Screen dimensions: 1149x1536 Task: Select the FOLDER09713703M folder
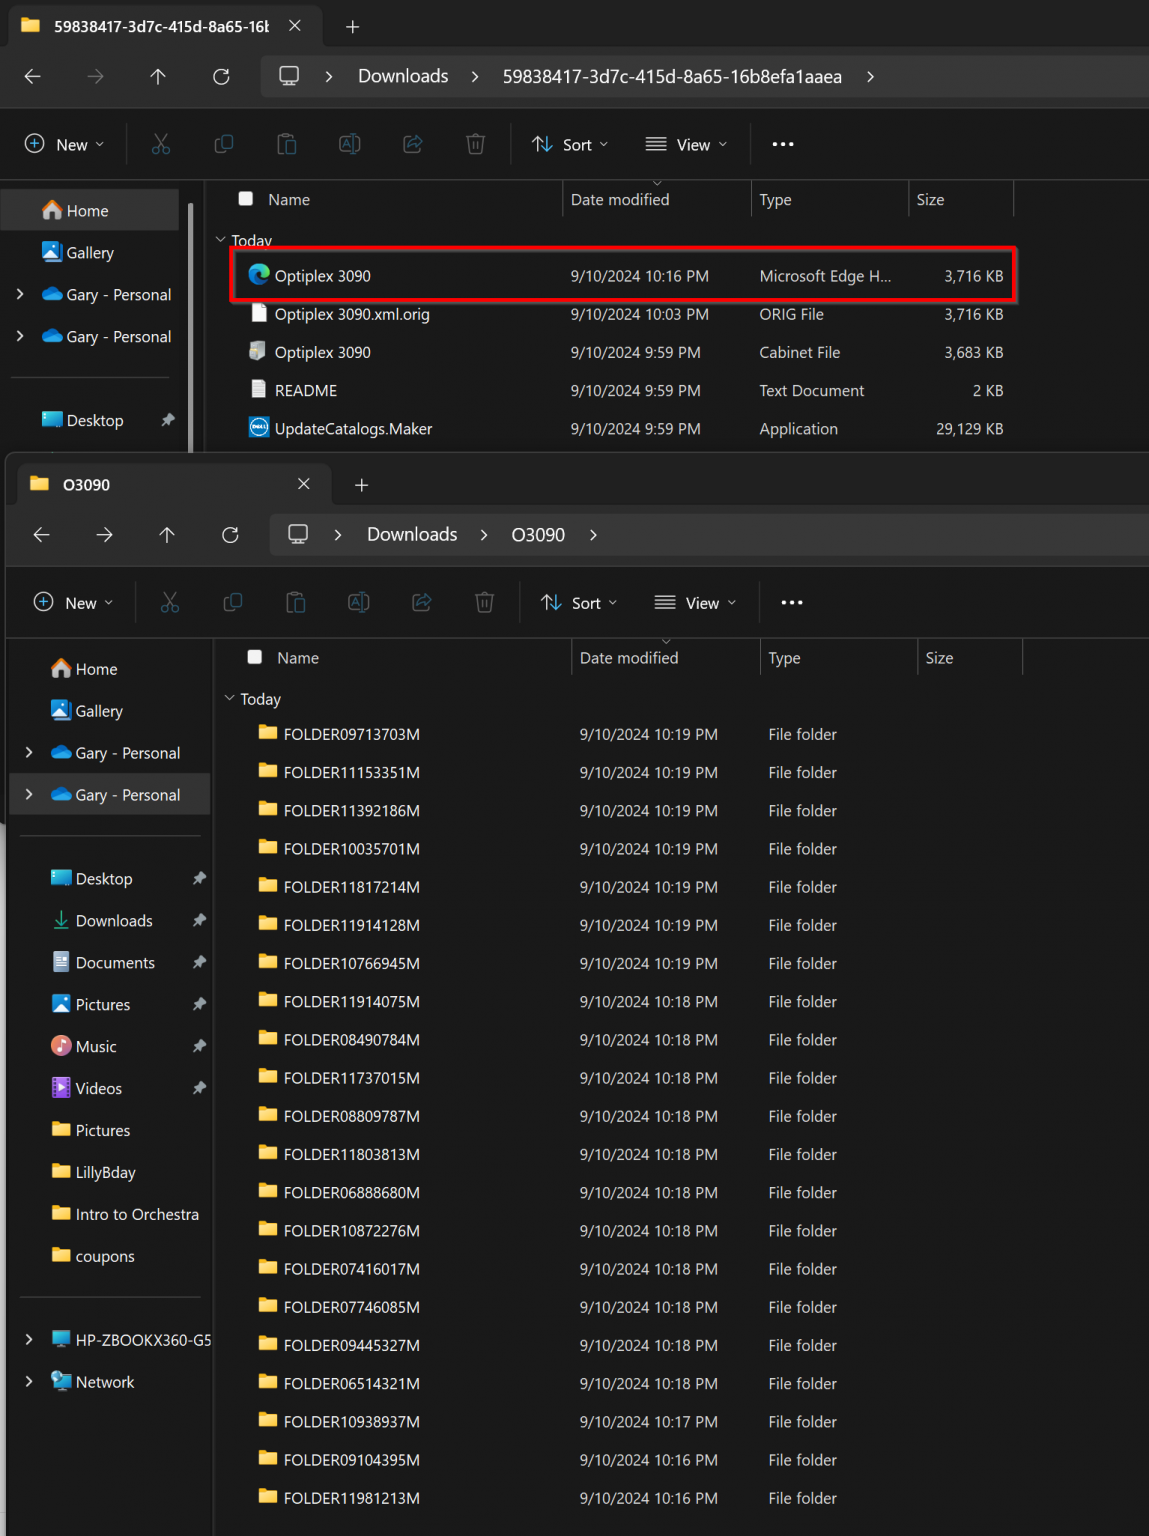click(x=351, y=734)
